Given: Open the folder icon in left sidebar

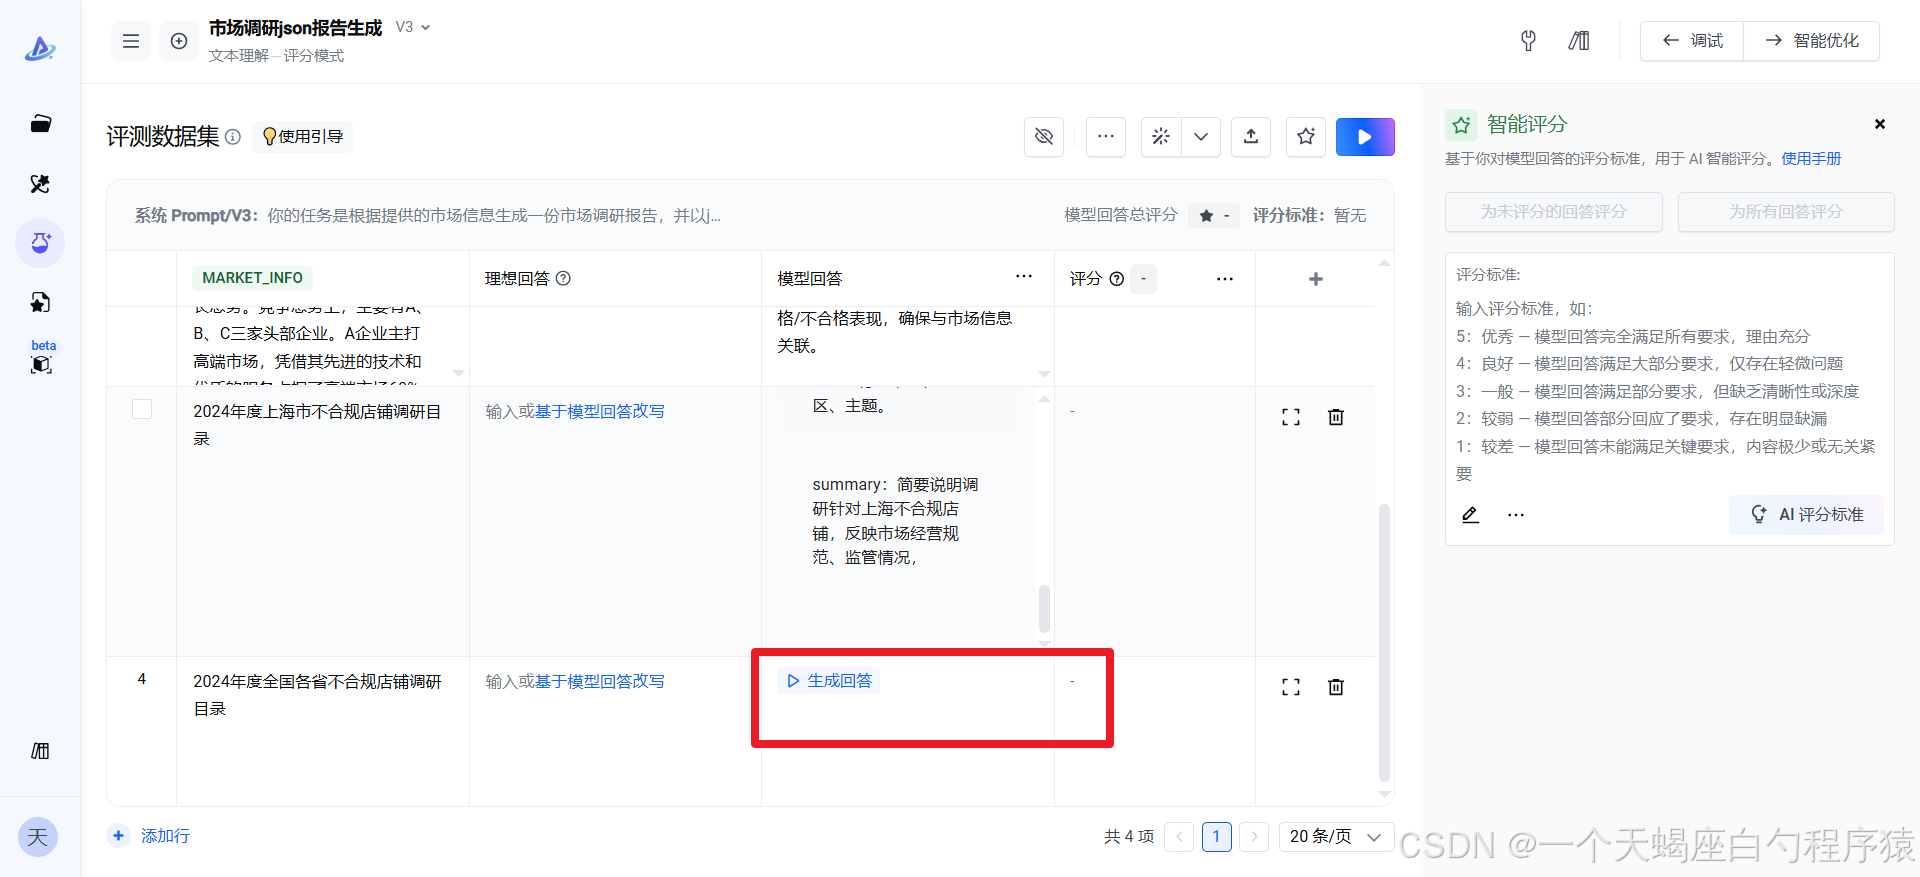Looking at the screenshot, I should click(40, 124).
